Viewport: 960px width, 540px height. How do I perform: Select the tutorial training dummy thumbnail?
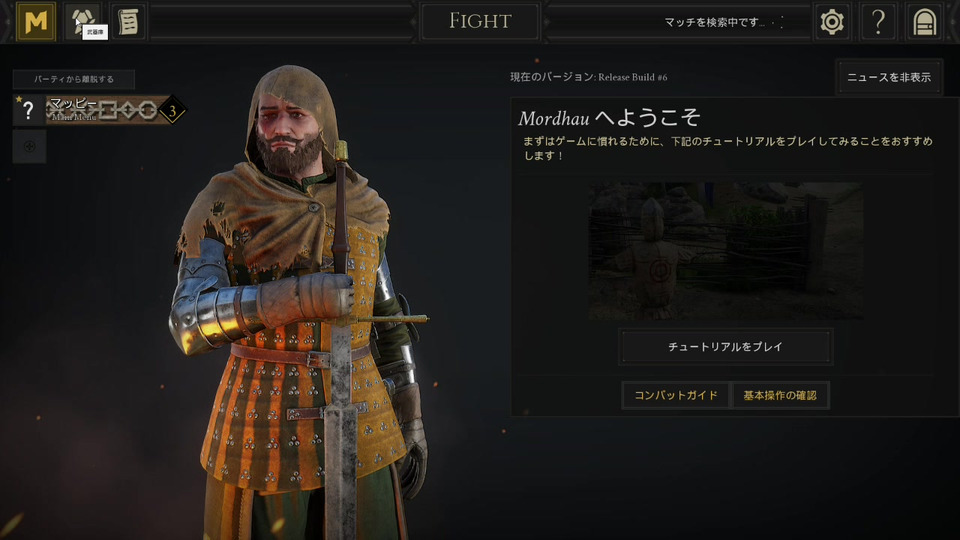coord(726,251)
